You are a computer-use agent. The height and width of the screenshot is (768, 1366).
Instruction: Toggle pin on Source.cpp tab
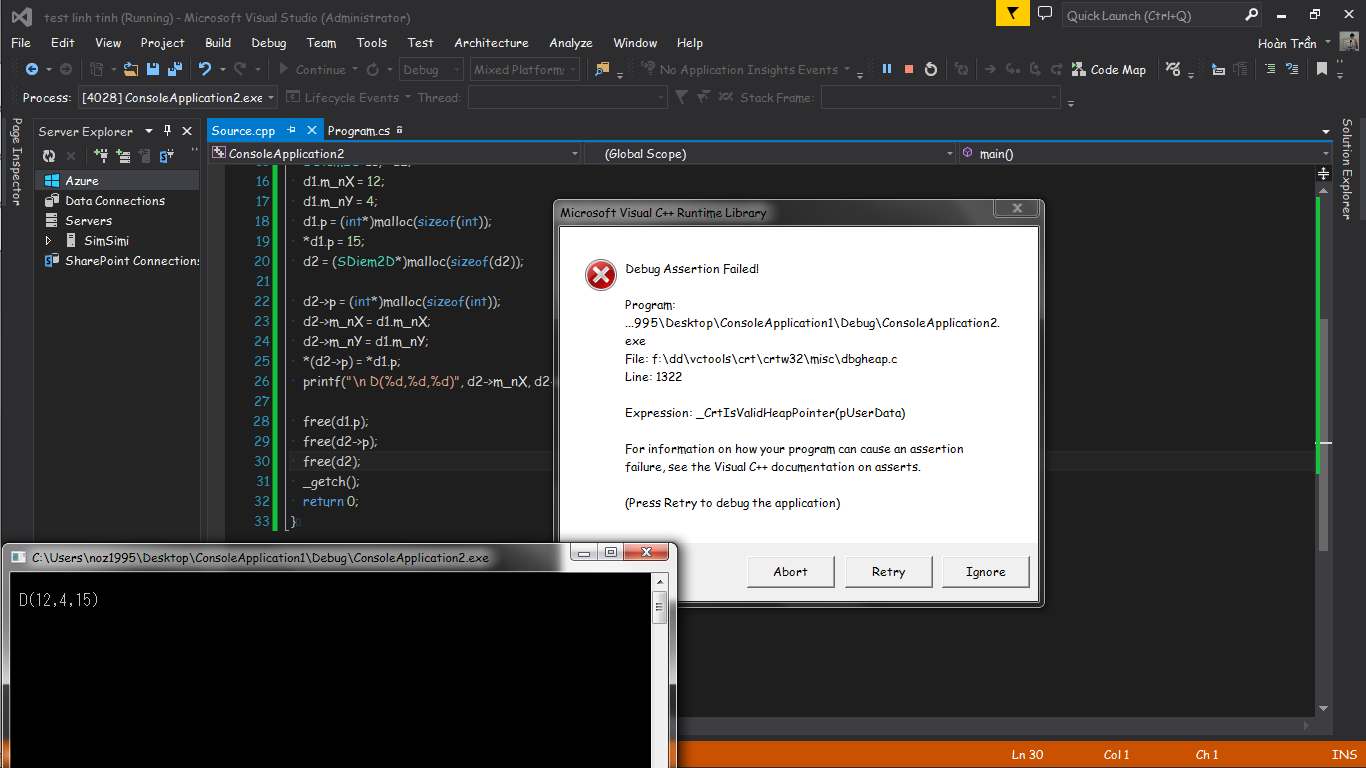point(292,131)
